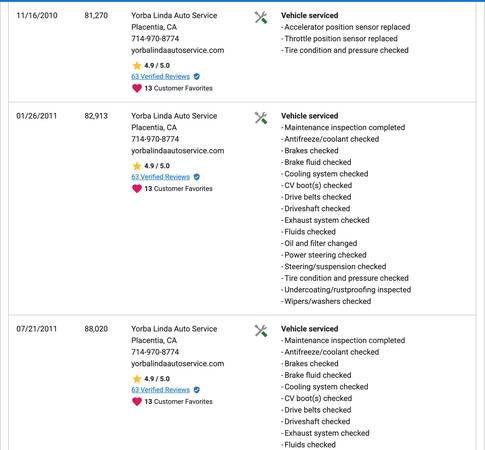485x450 pixels.
Task: Click the heart favorites icon in 07/21/2011 entry
Action: pos(137,402)
